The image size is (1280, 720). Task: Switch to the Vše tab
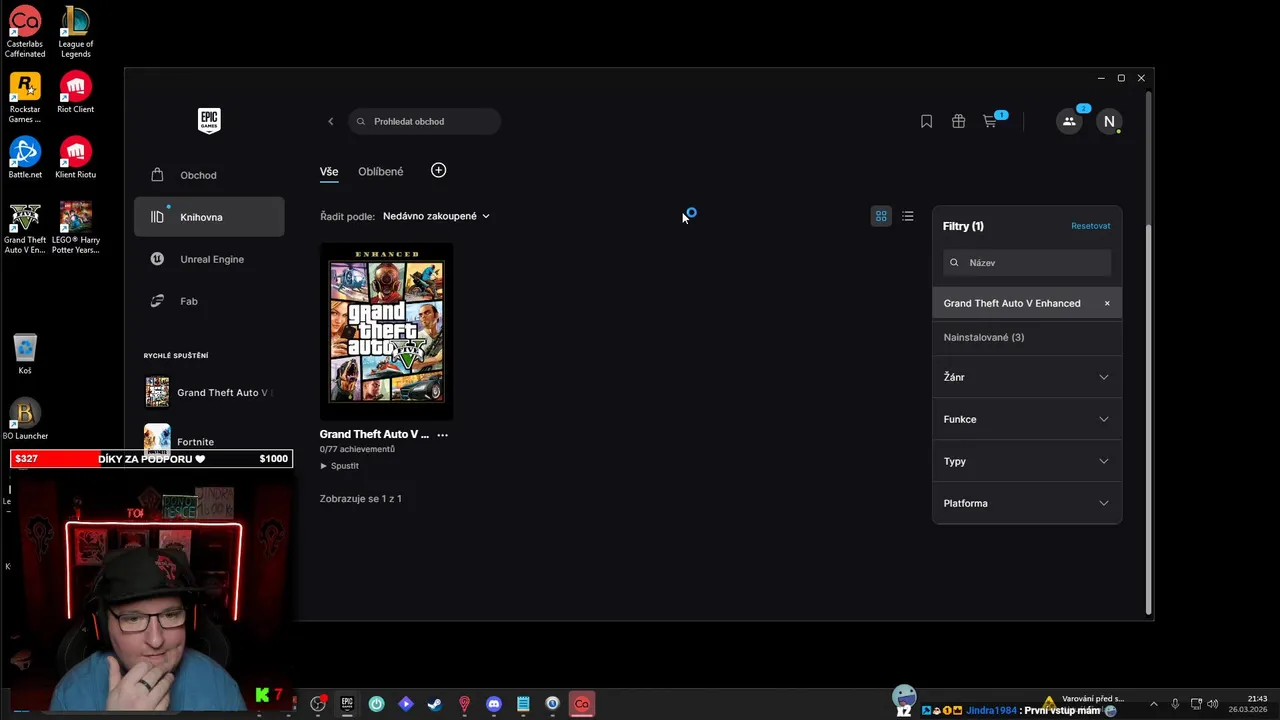point(329,172)
